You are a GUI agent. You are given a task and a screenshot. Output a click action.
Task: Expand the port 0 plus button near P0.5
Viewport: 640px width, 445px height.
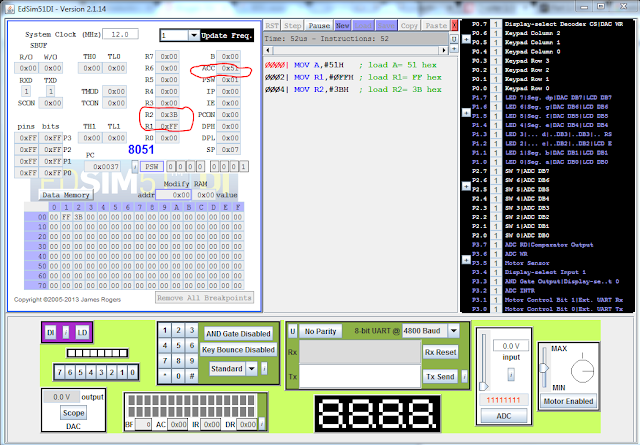point(466,39)
